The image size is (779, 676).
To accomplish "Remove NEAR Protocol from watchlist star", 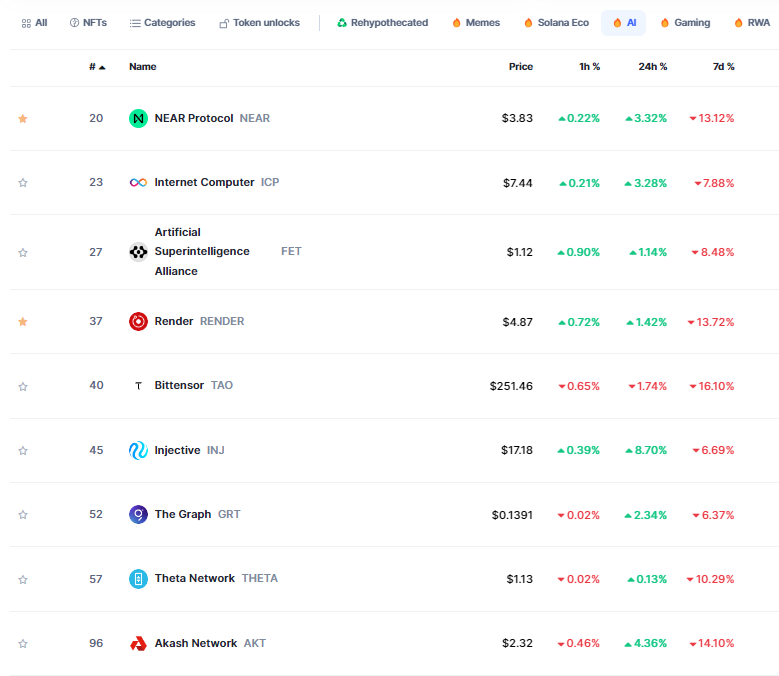I will (22, 118).
